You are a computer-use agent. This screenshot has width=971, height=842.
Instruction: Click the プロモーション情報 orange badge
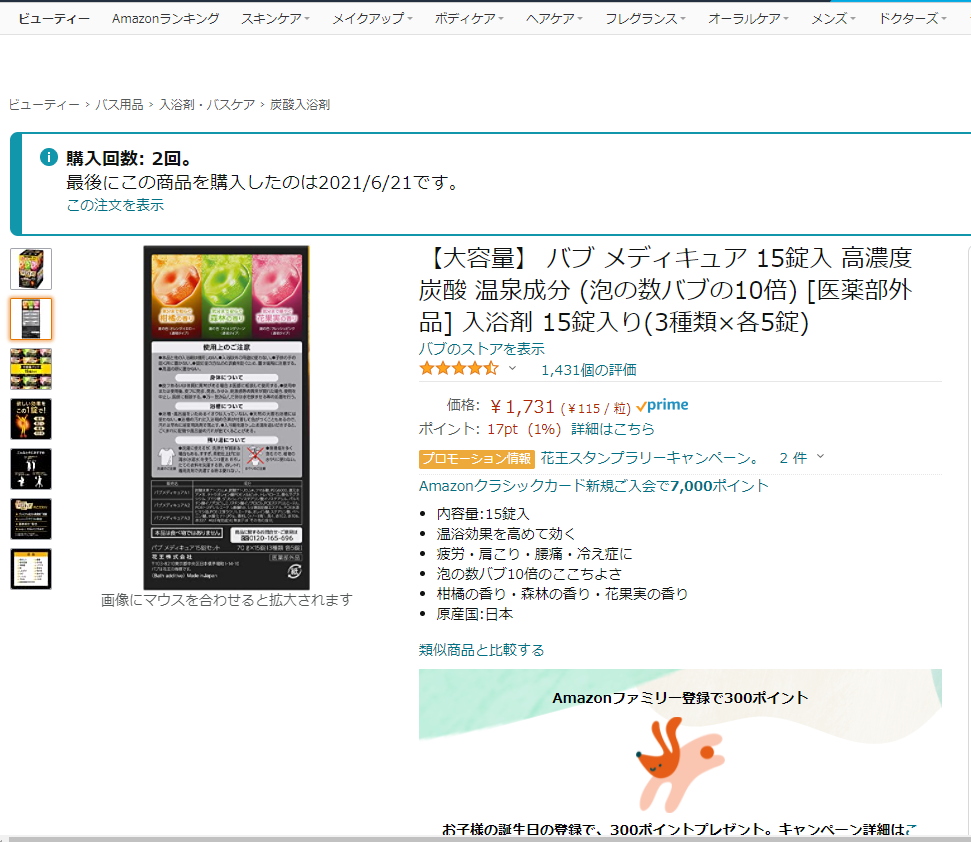point(476,459)
